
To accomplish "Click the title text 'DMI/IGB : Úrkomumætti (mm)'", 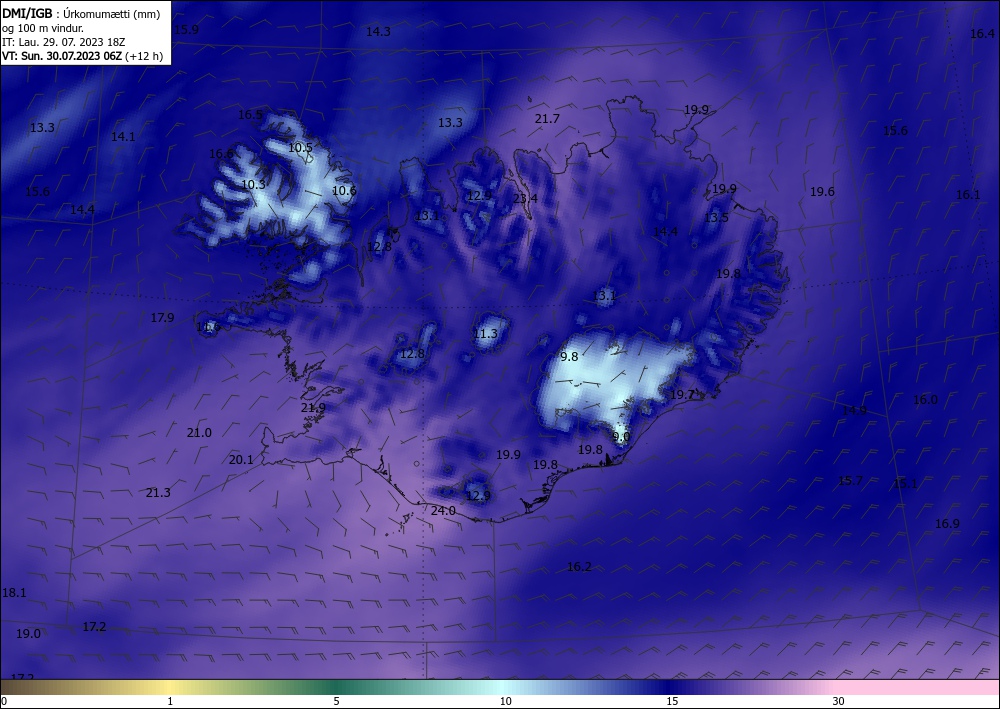I will pos(81,14).
